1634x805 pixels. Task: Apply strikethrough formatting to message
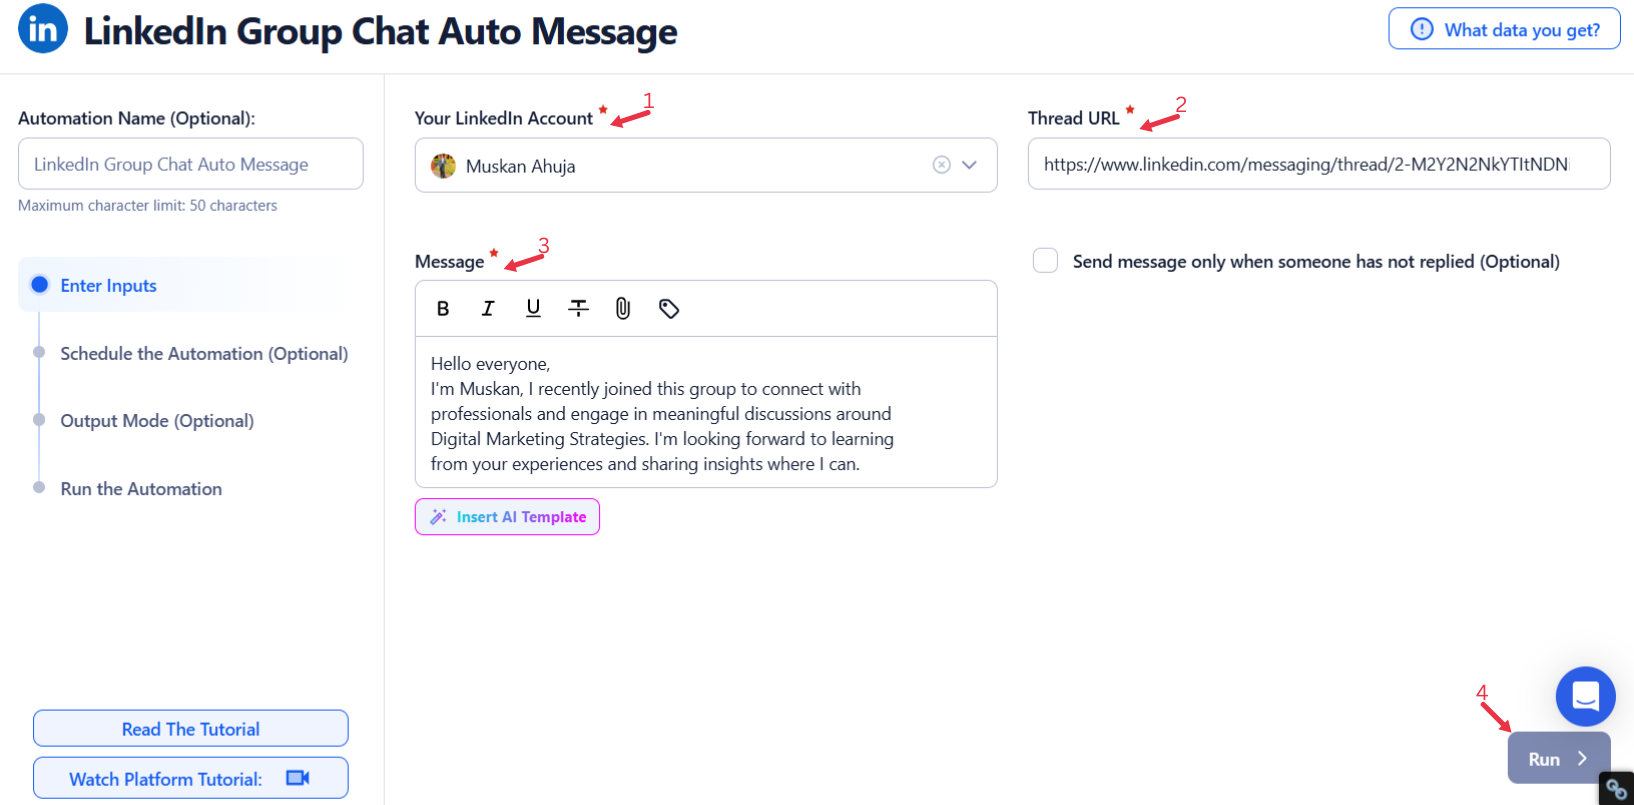click(578, 309)
